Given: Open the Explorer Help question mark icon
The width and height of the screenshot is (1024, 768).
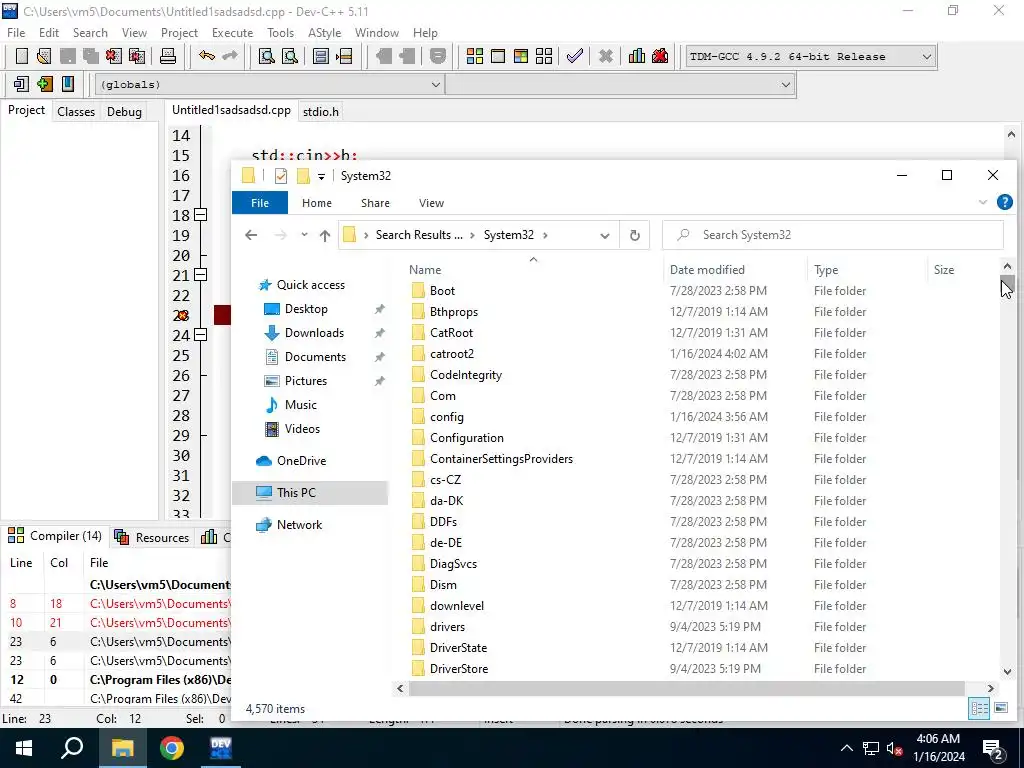Looking at the screenshot, I should [1004, 202].
